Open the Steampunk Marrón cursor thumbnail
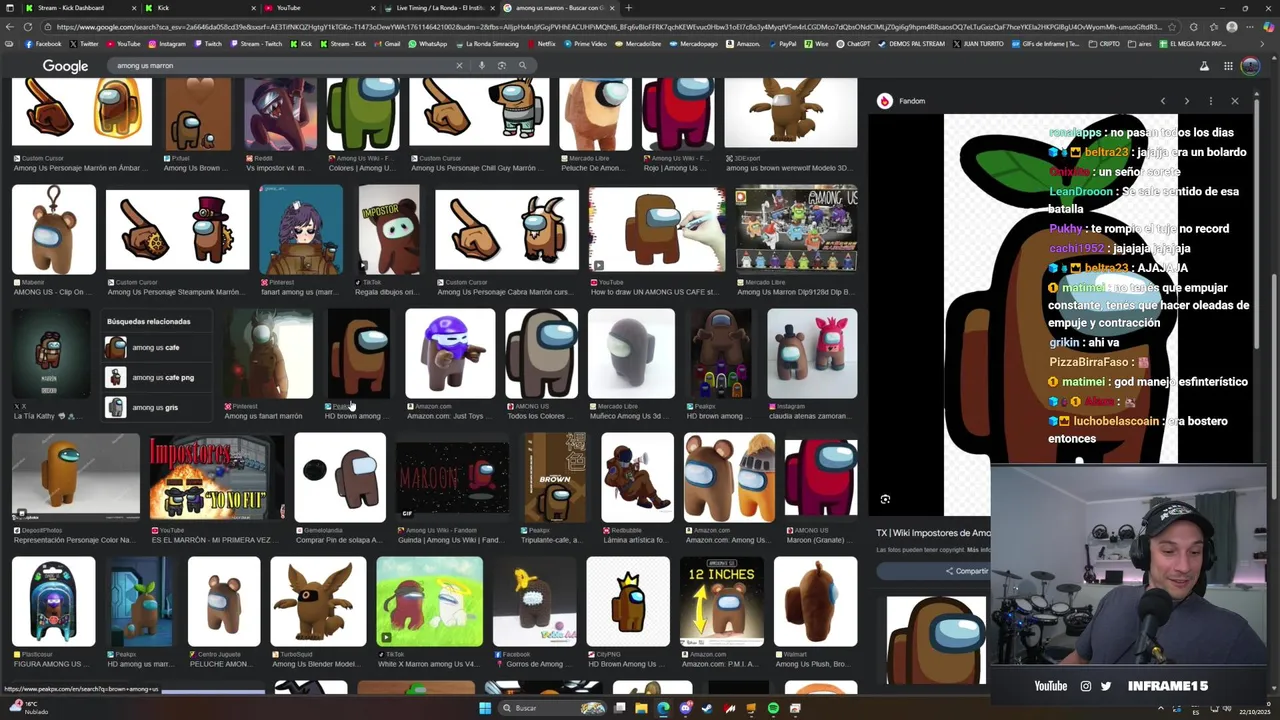This screenshot has width=1280, height=720. click(178, 229)
